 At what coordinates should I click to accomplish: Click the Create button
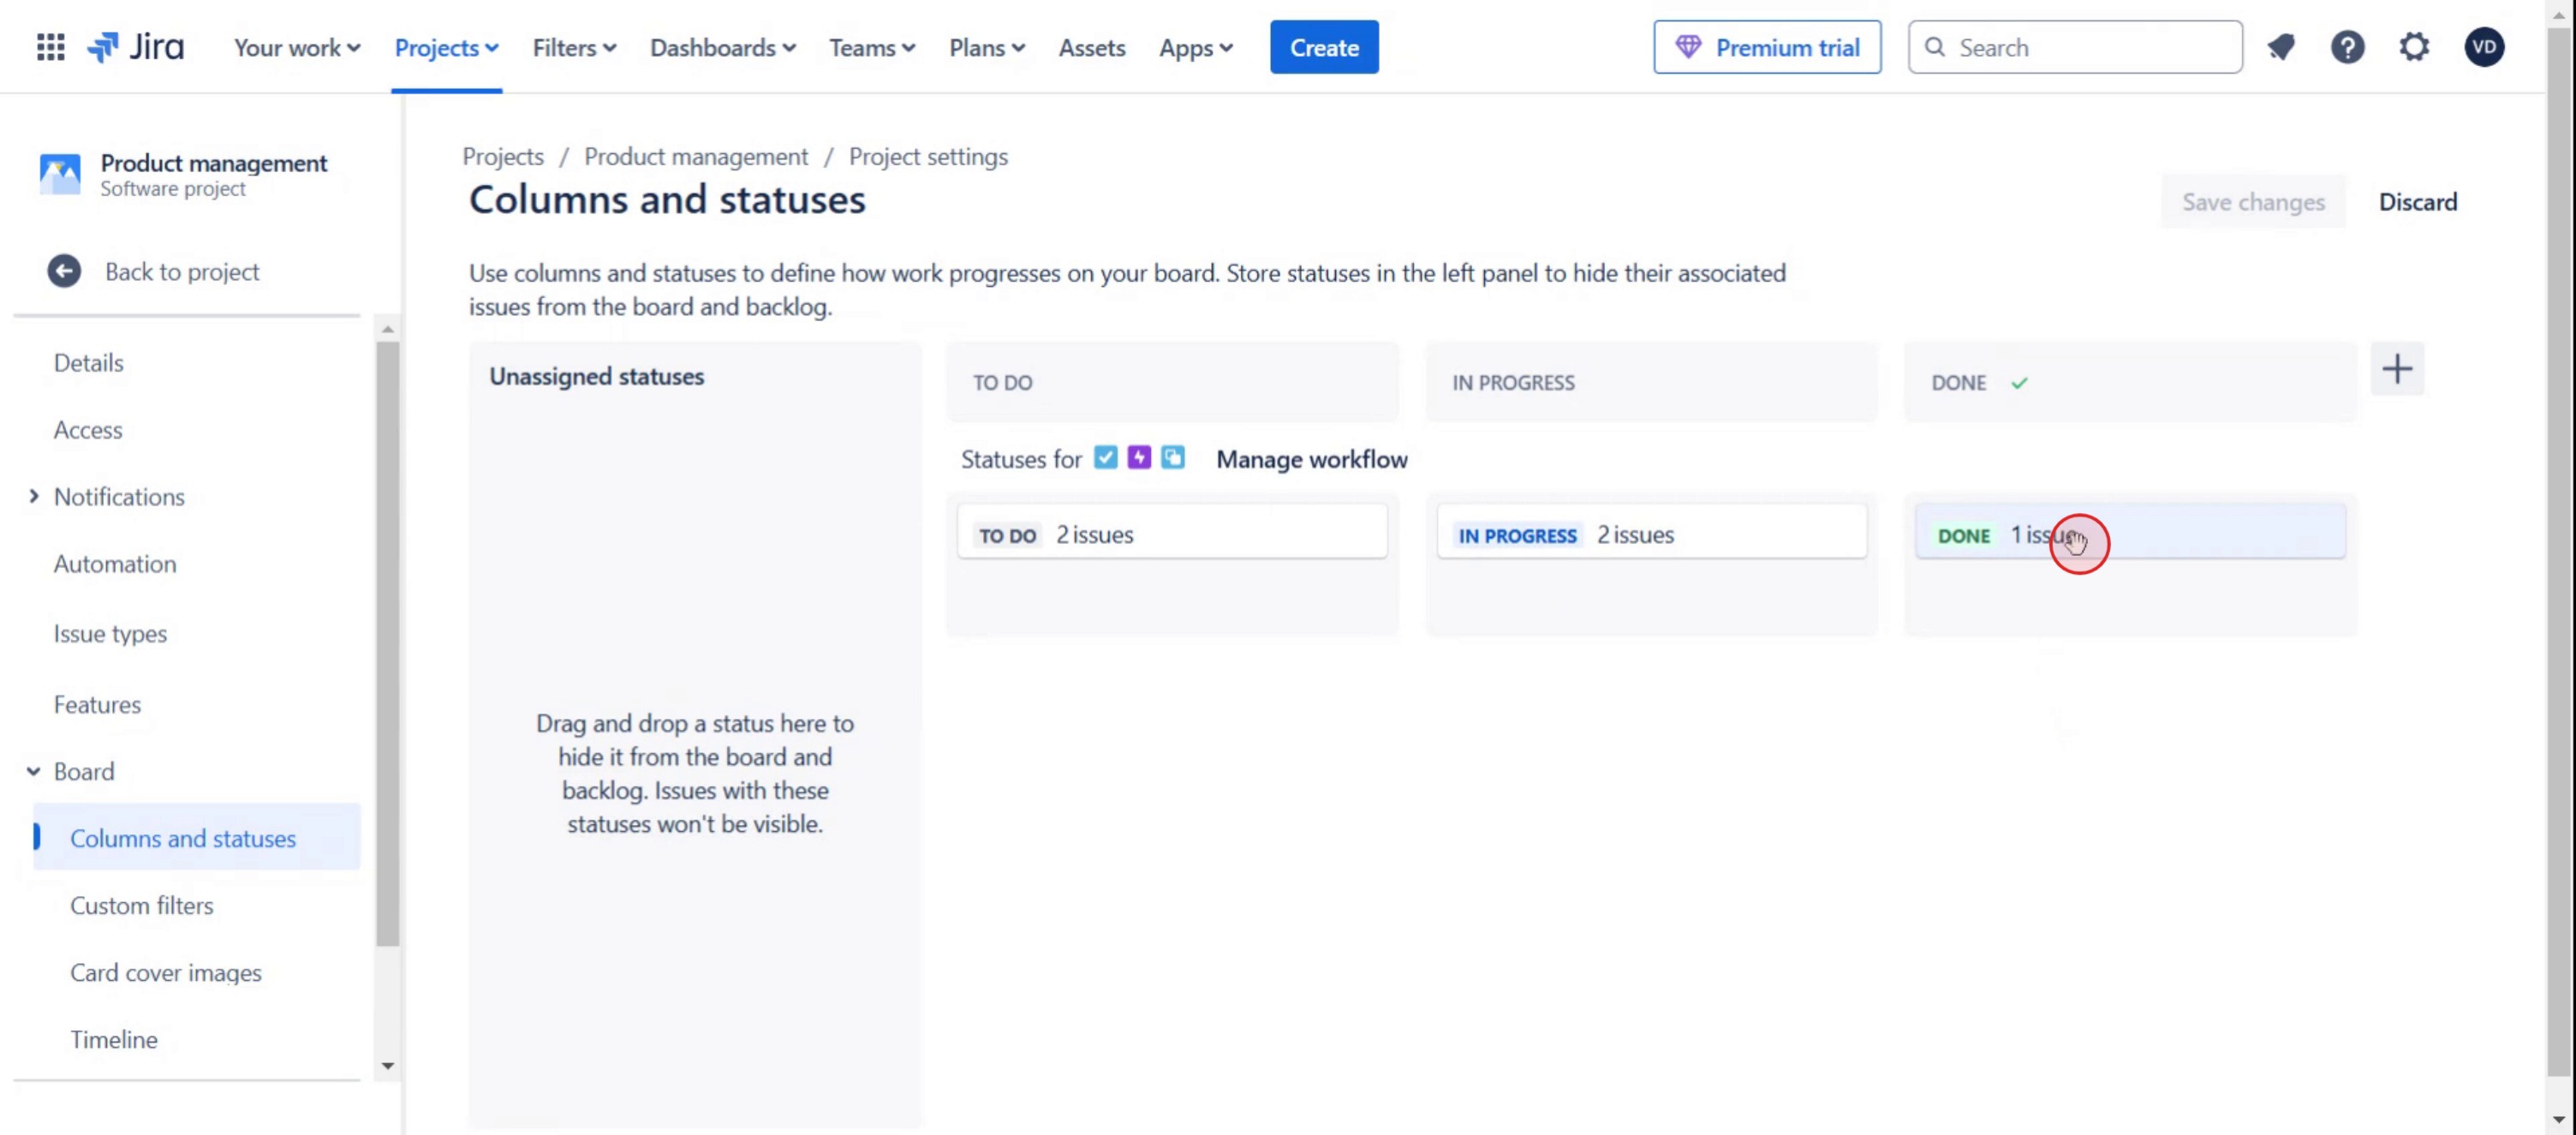1323,47
